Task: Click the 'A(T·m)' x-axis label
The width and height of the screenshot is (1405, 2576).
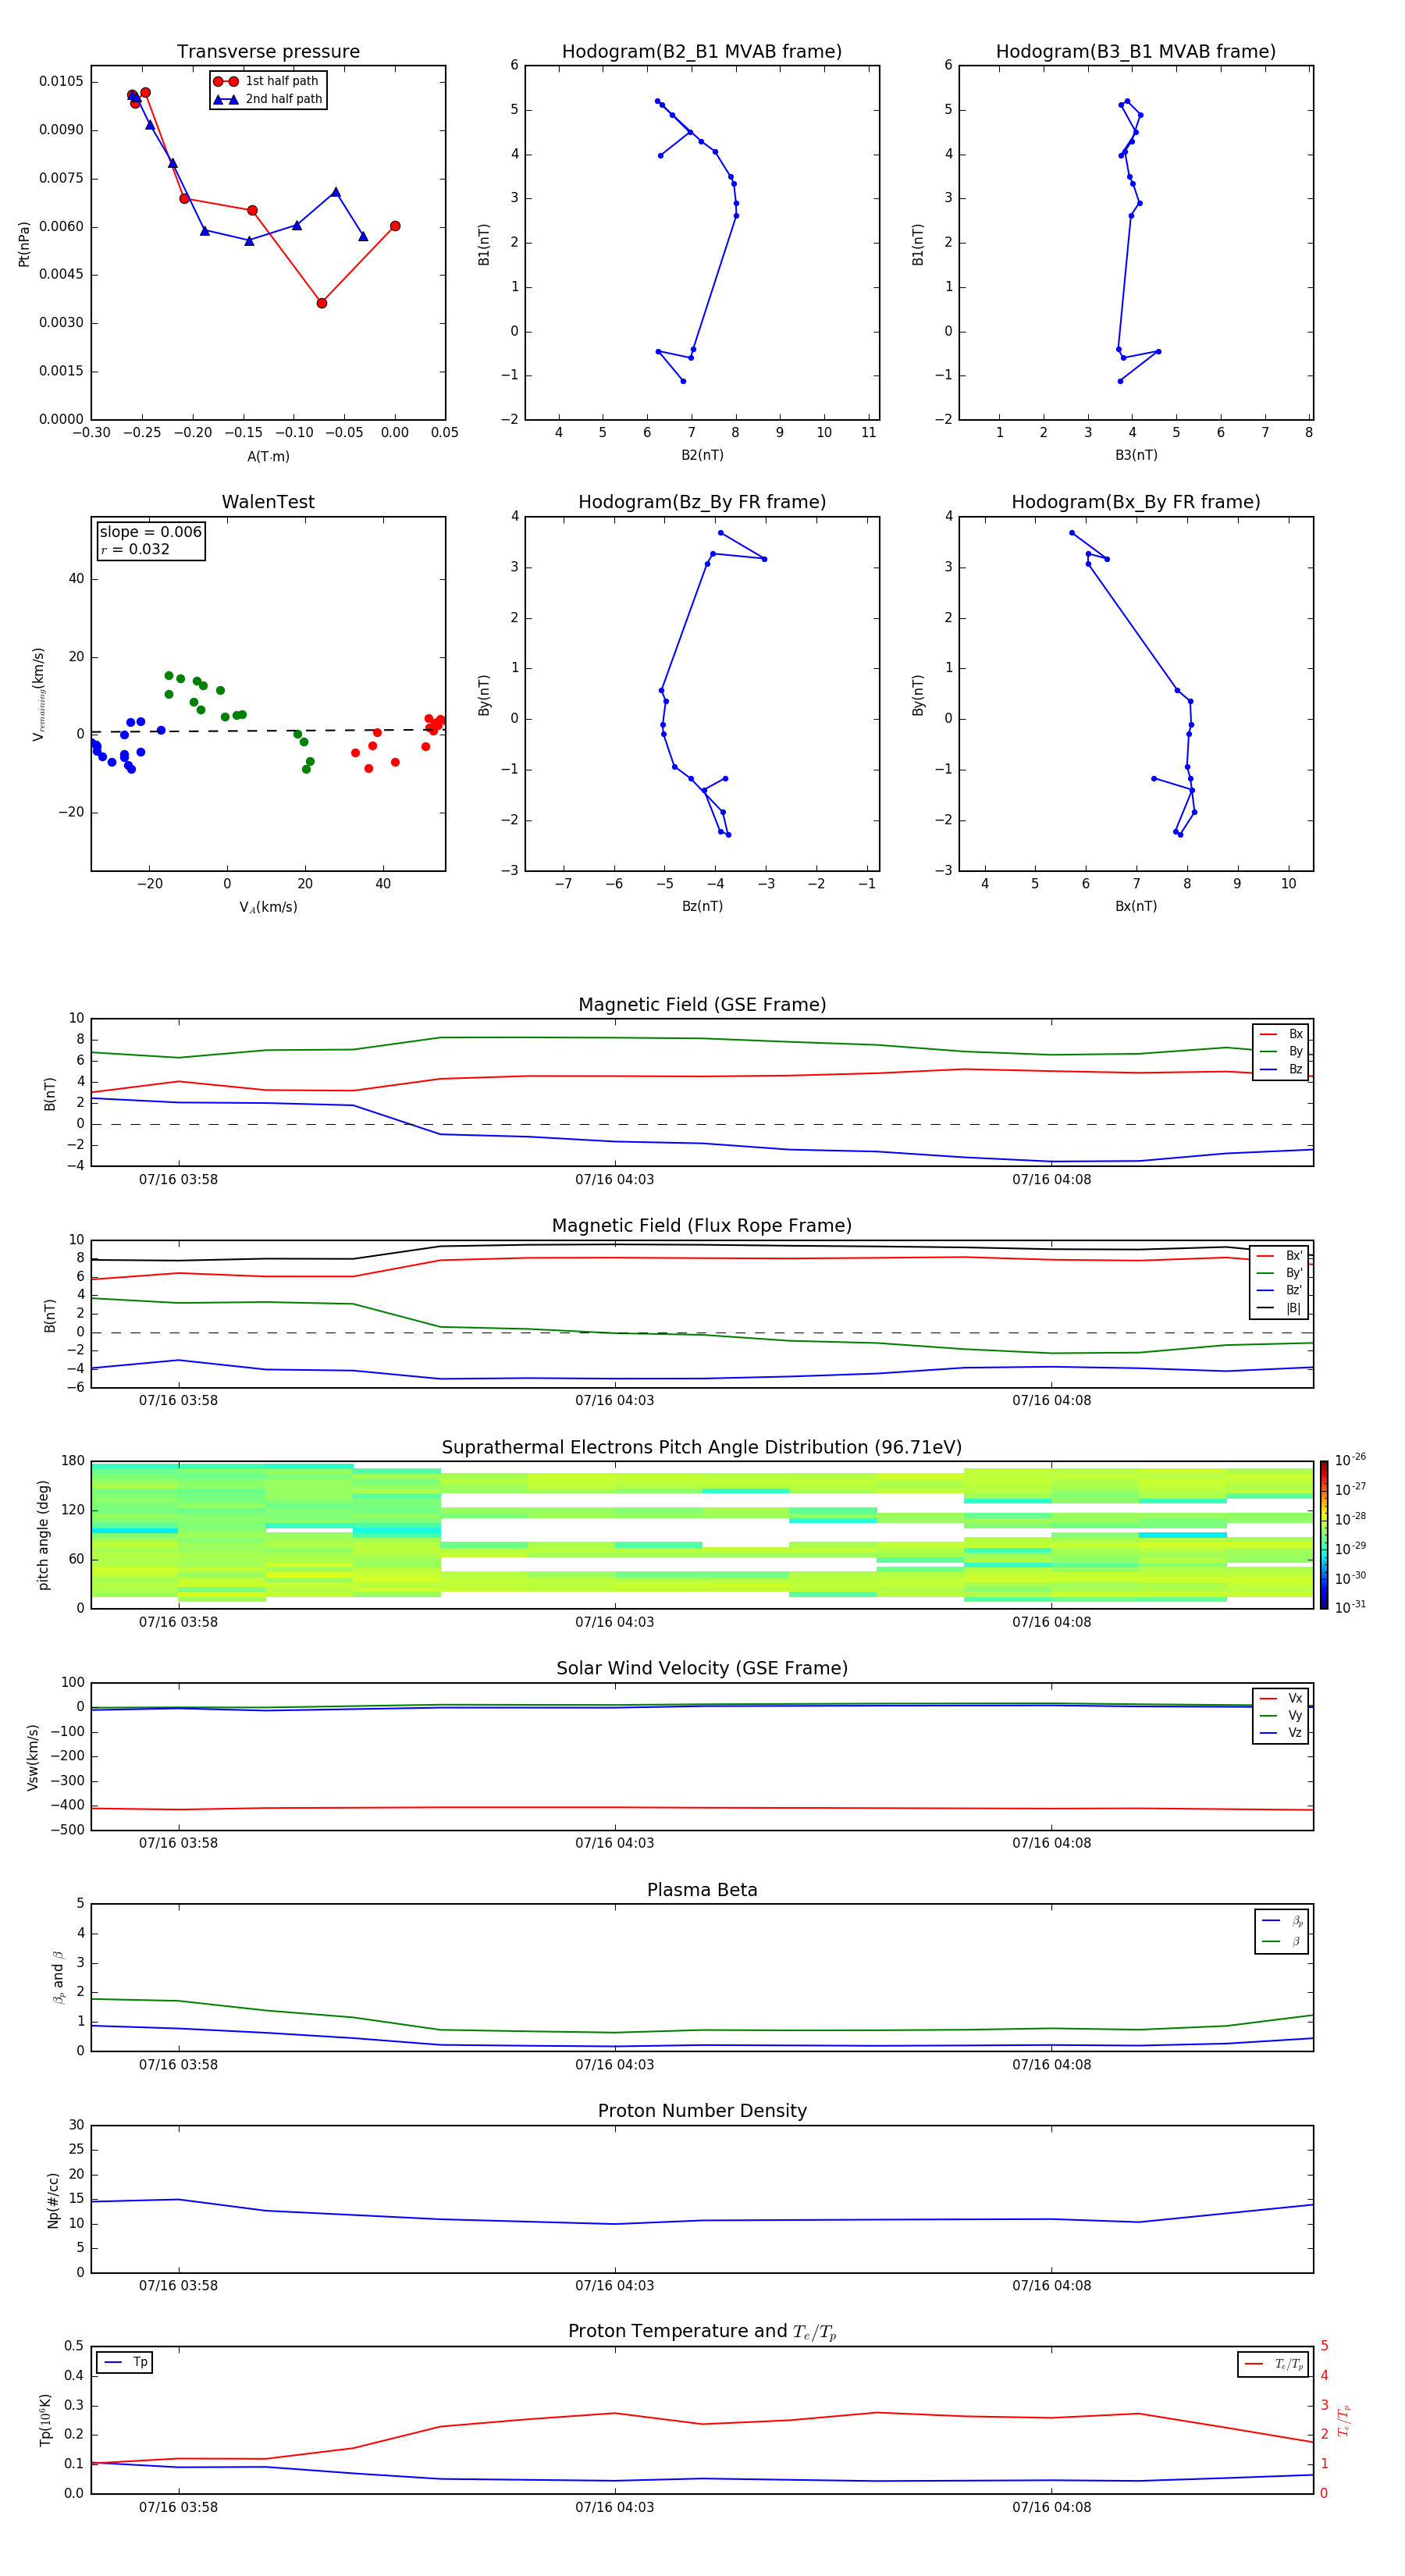Action: coord(268,456)
